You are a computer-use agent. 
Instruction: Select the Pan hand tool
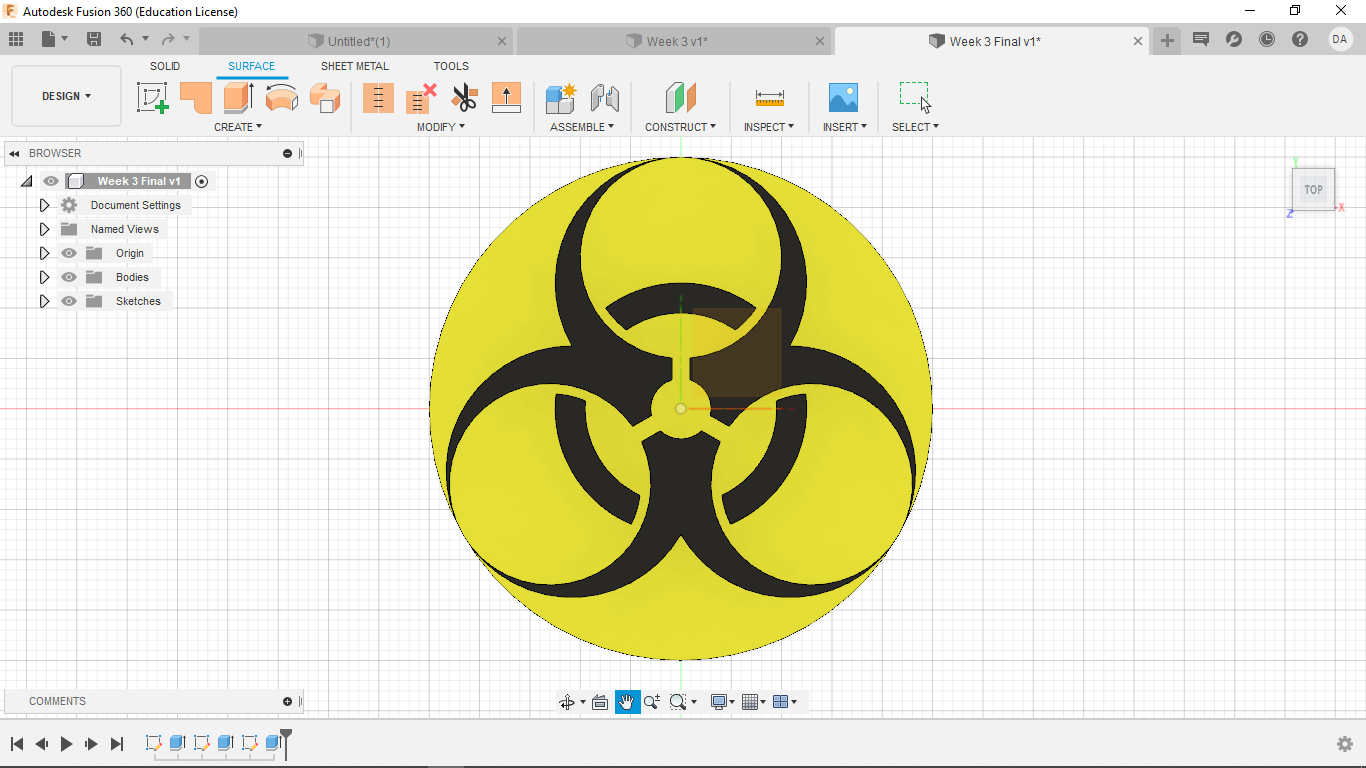point(627,702)
